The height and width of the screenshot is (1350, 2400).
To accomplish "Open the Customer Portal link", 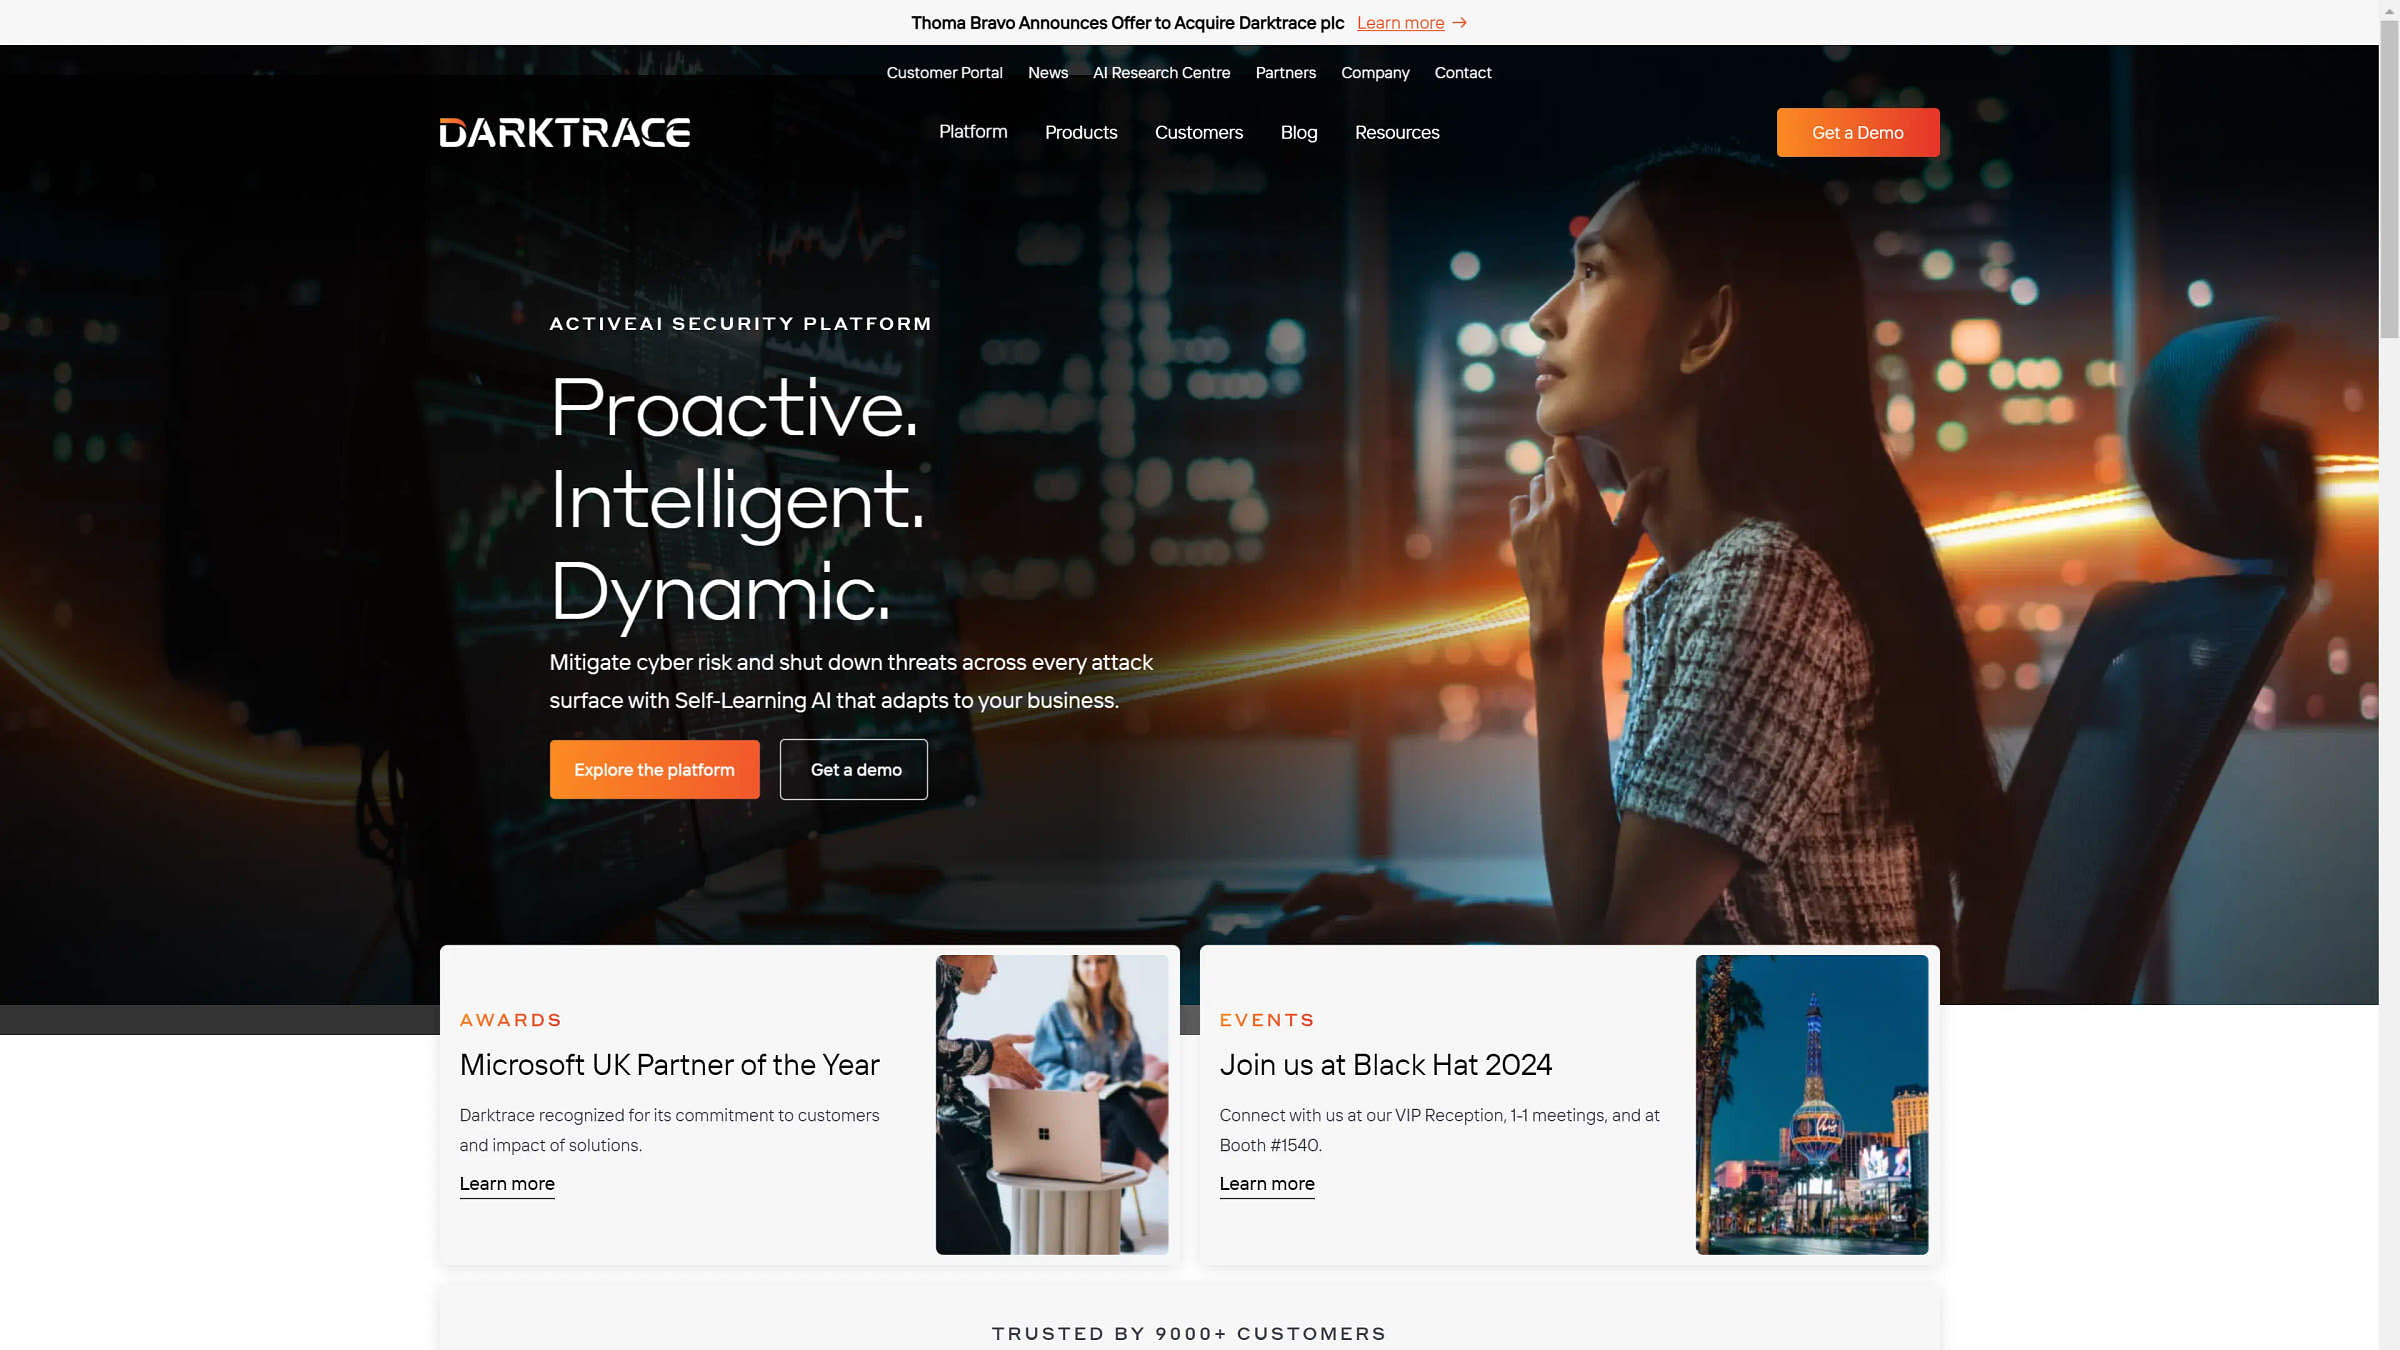I will click(944, 73).
